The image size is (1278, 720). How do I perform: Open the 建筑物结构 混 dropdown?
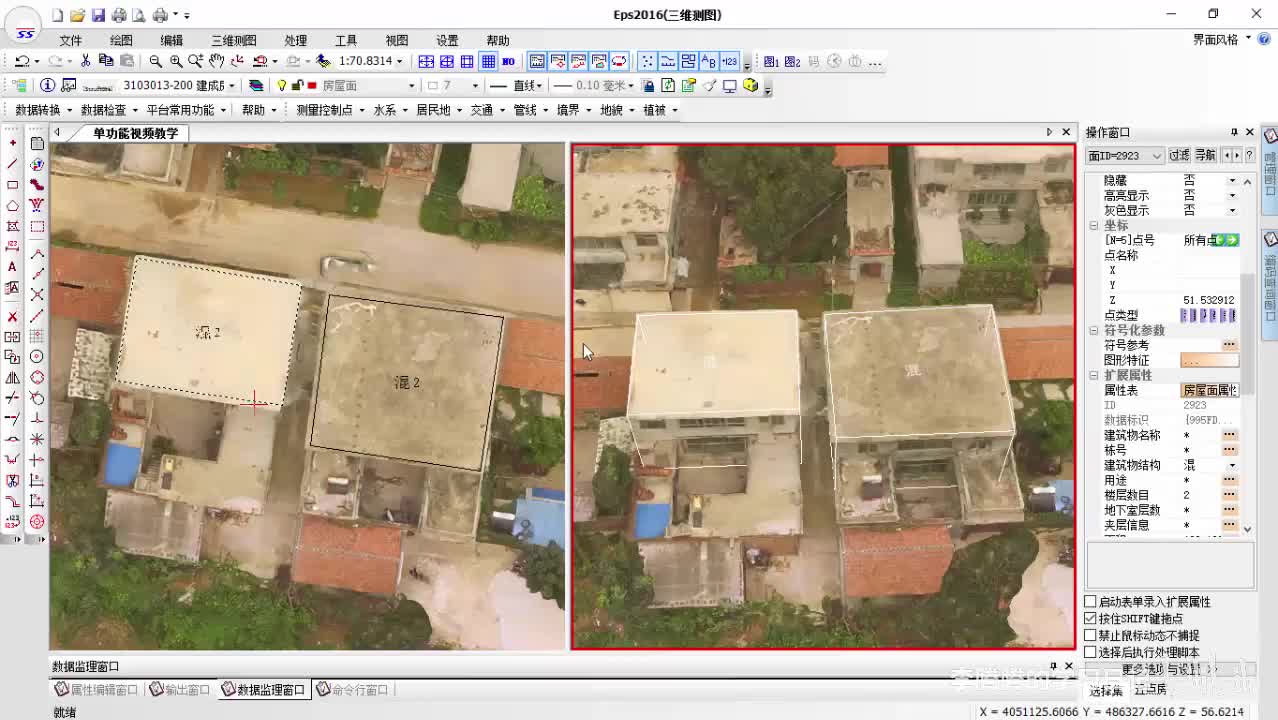click(x=1232, y=465)
